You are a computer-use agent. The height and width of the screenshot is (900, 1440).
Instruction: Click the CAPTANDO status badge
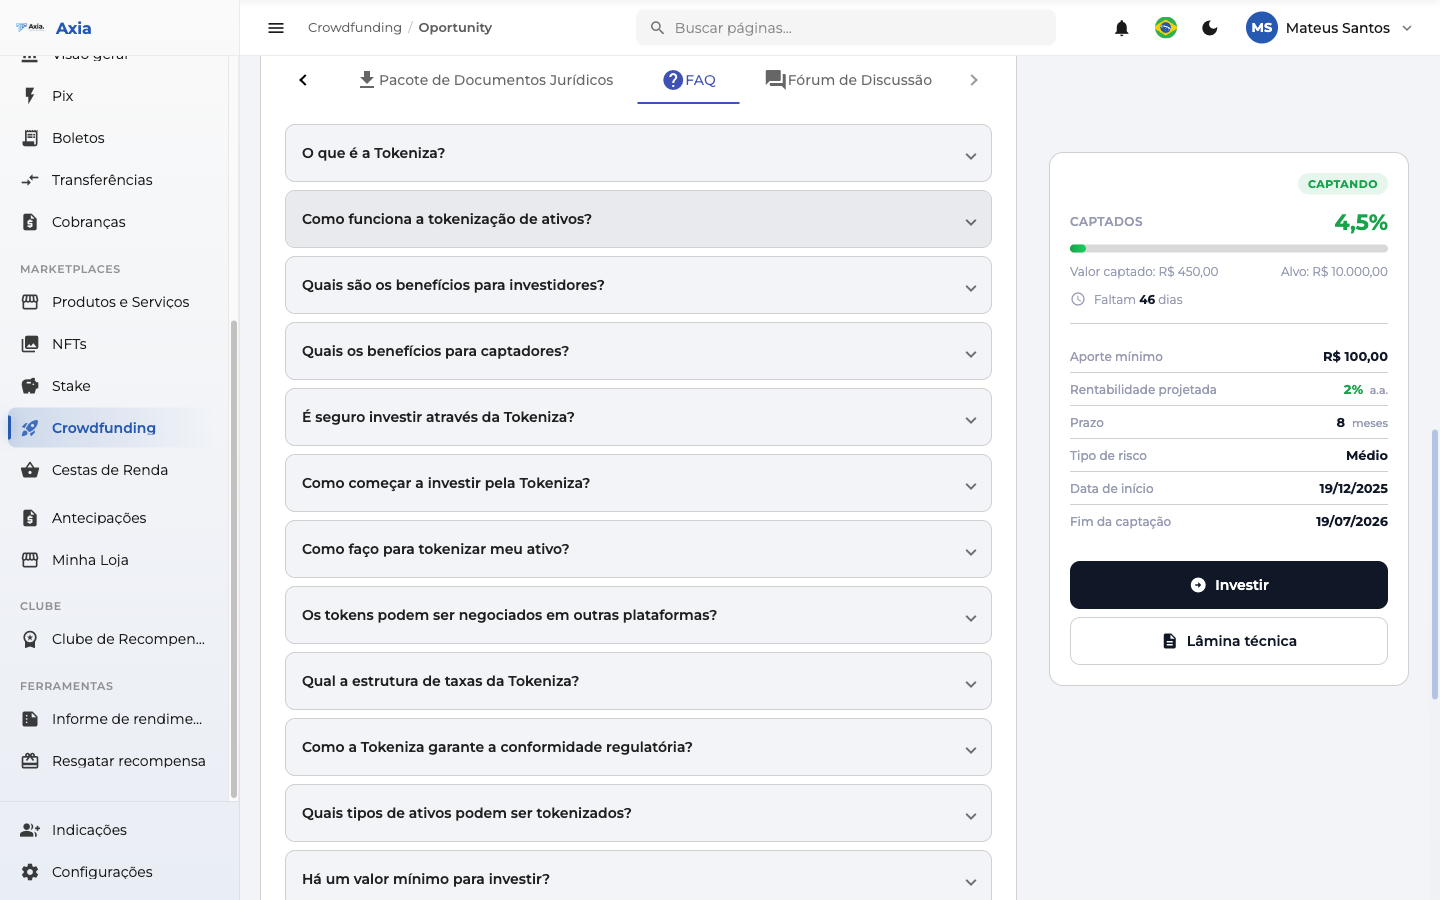[x=1342, y=184]
